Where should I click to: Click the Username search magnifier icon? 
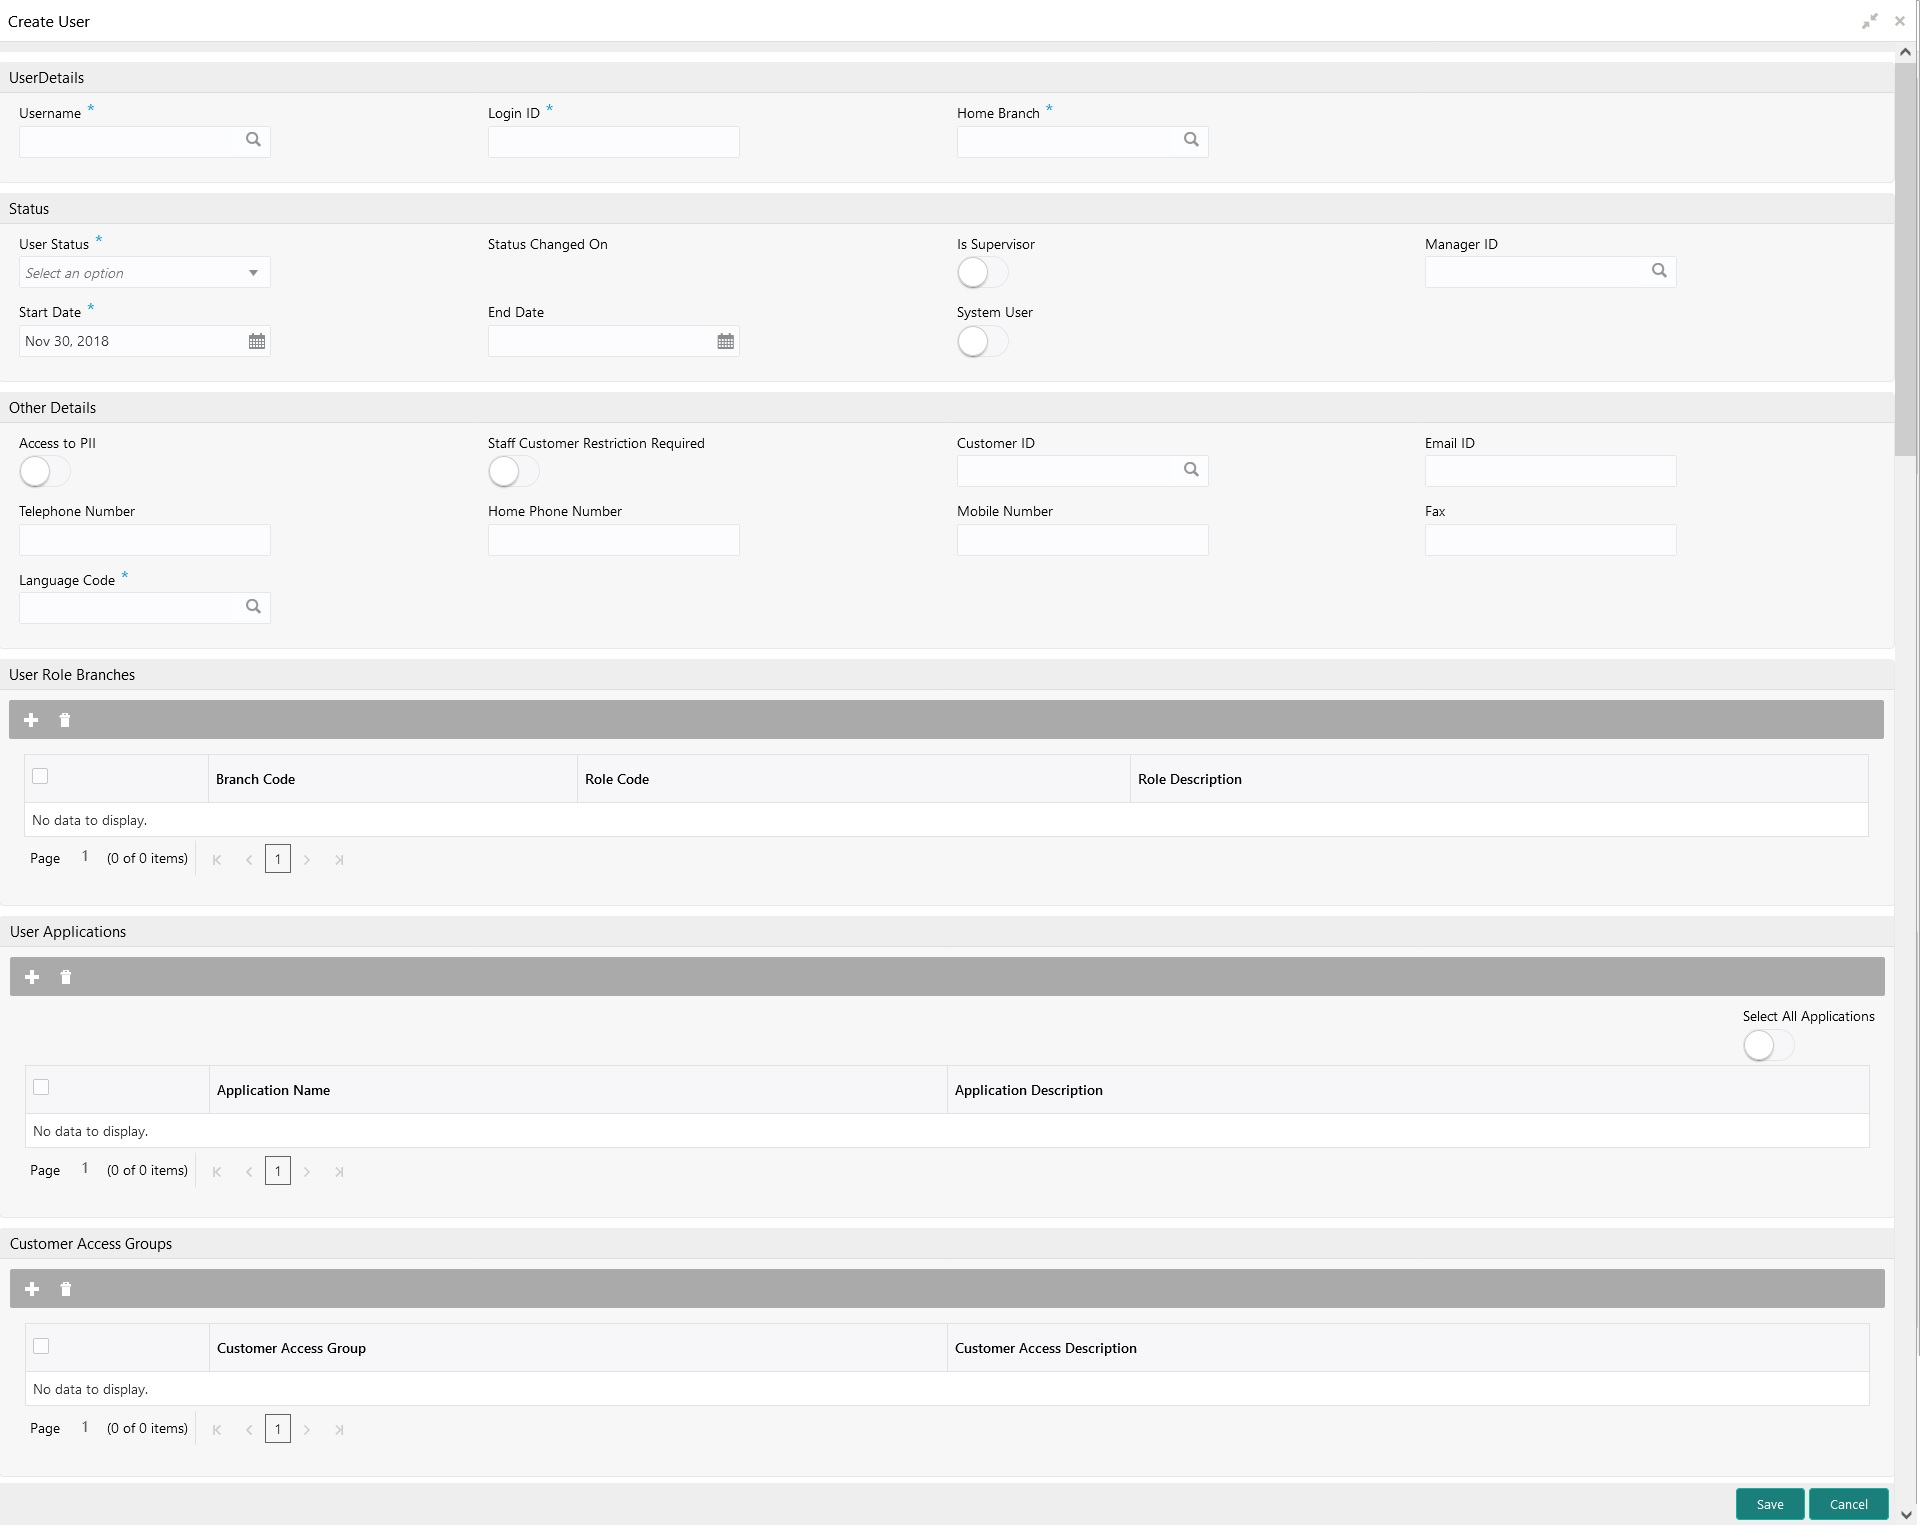253,140
